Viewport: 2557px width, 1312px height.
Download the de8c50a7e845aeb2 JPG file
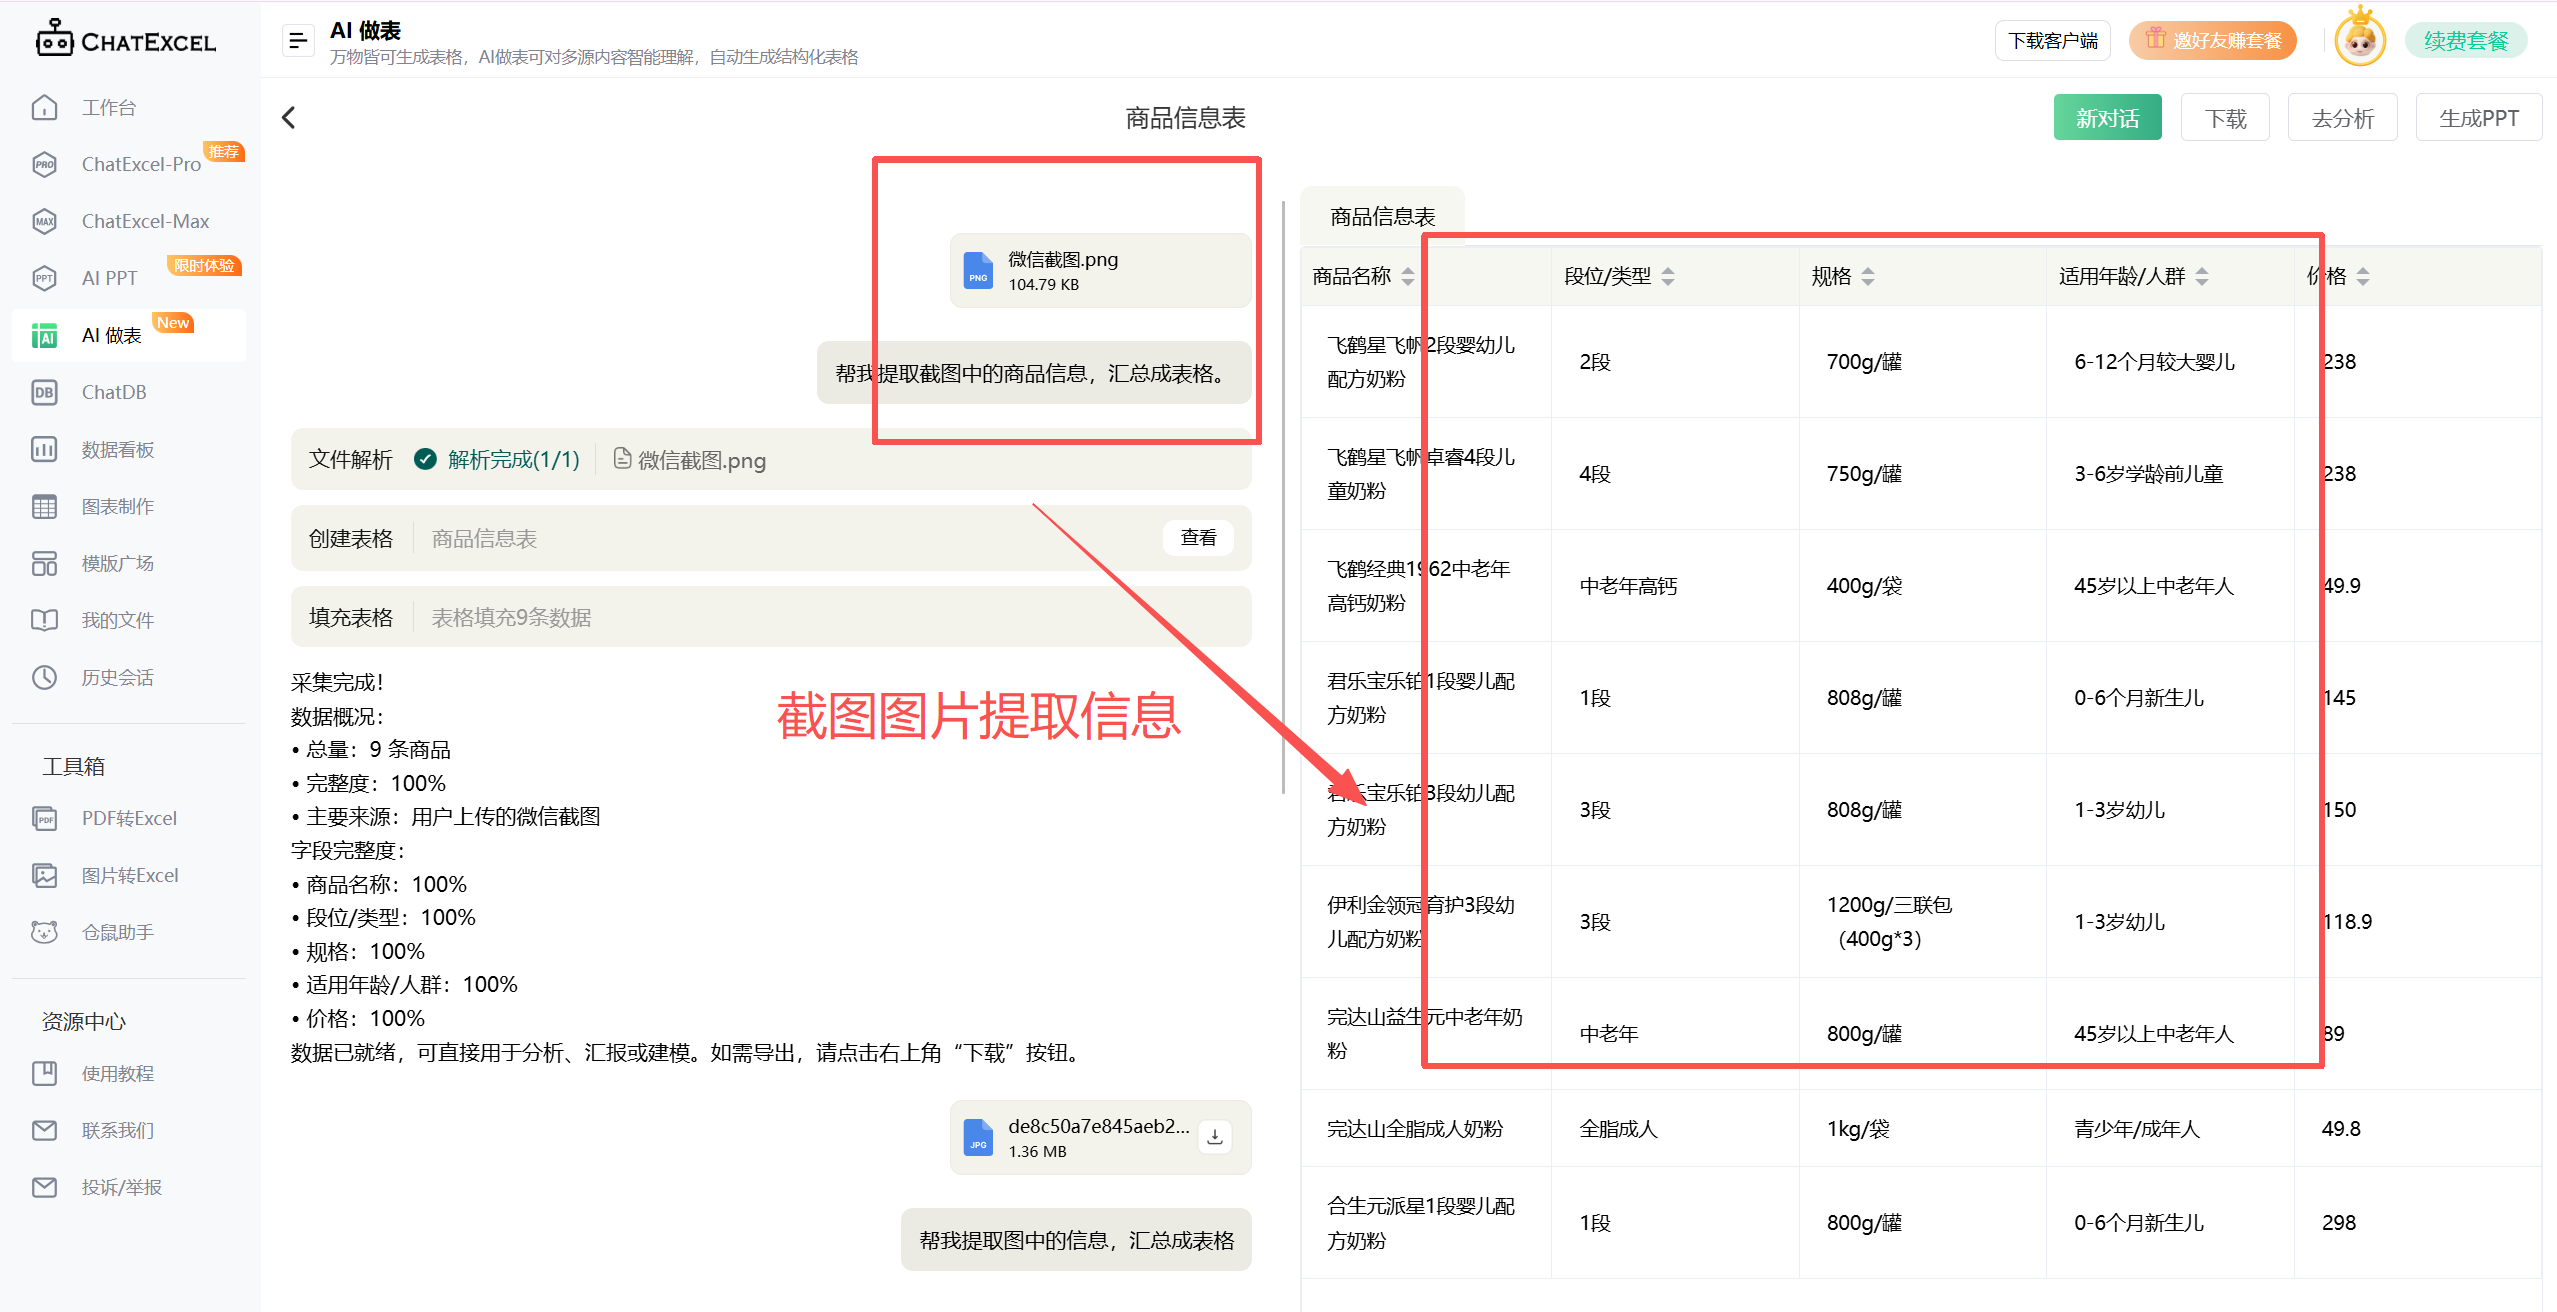tap(1215, 1137)
